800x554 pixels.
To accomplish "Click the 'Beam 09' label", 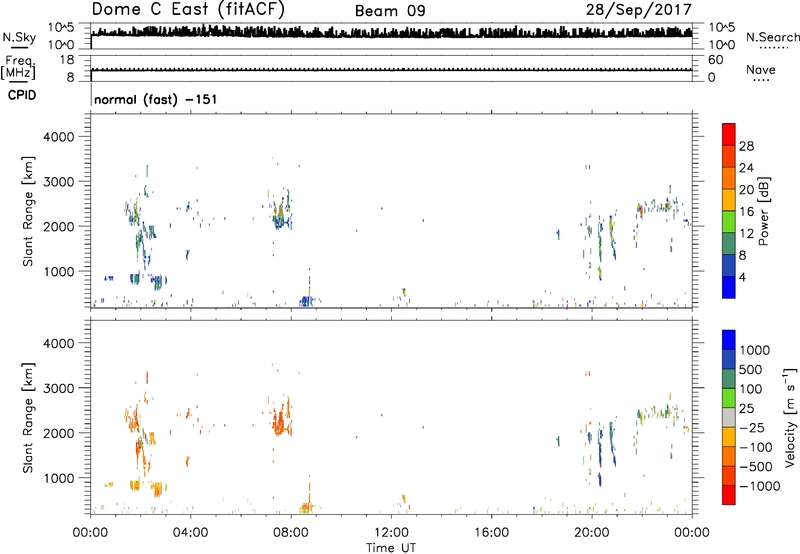I will point(390,11).
